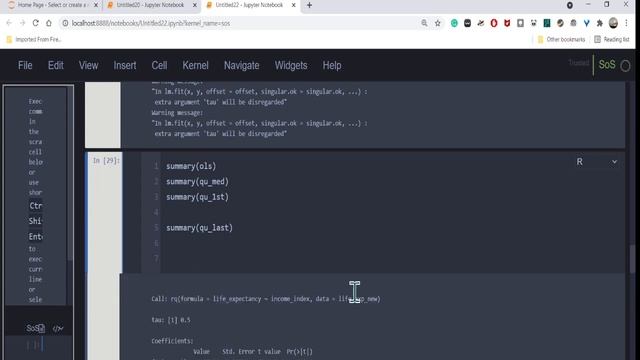This screenshot has width=640, height=360.
Task: Open the R cell kernel dropdown
Action: [597, 162]
